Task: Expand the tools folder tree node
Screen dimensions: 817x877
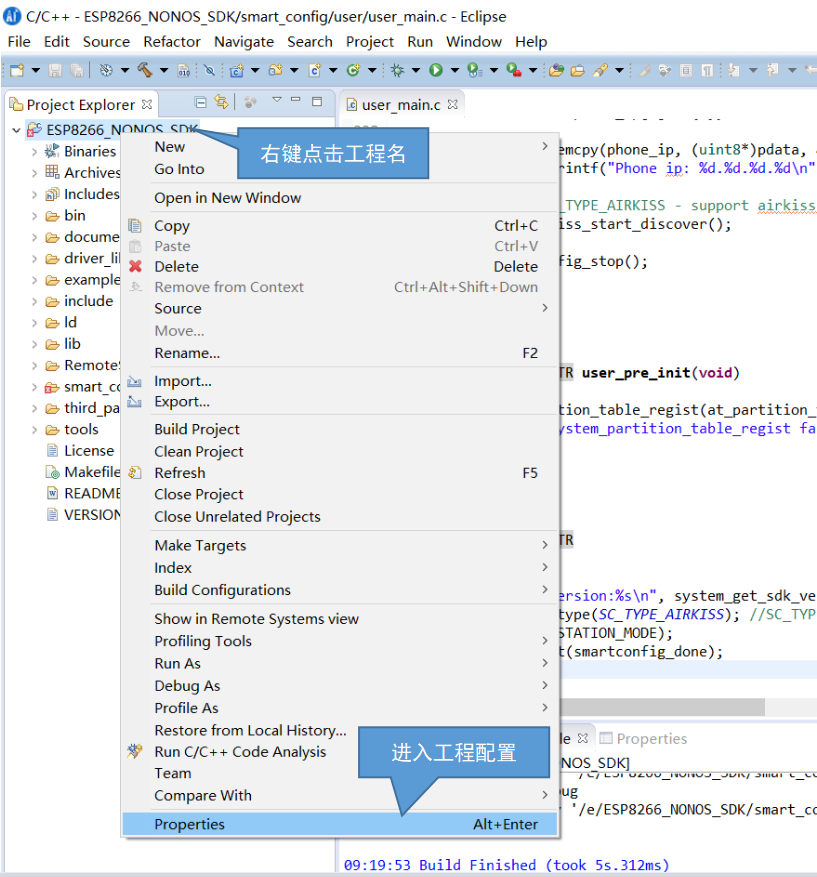Action: [x=34, y=430]
